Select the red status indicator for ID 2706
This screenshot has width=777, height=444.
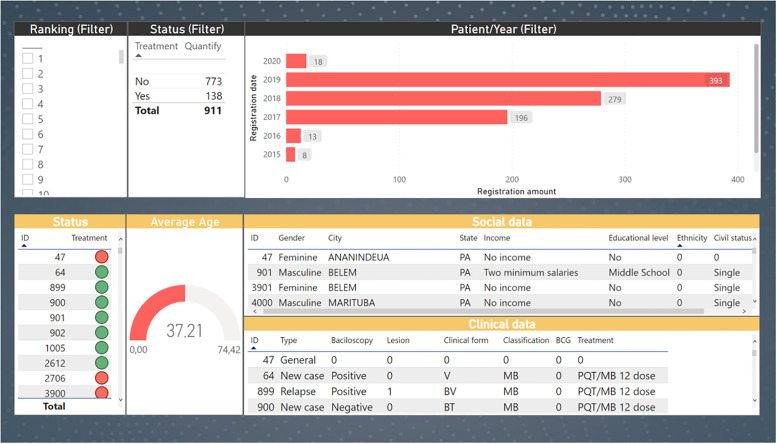101,377
